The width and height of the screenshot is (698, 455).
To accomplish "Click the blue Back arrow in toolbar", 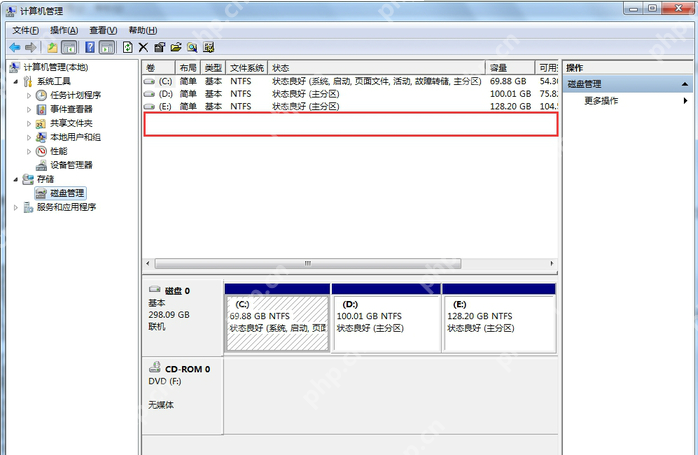I will click(x=15, y=47).
